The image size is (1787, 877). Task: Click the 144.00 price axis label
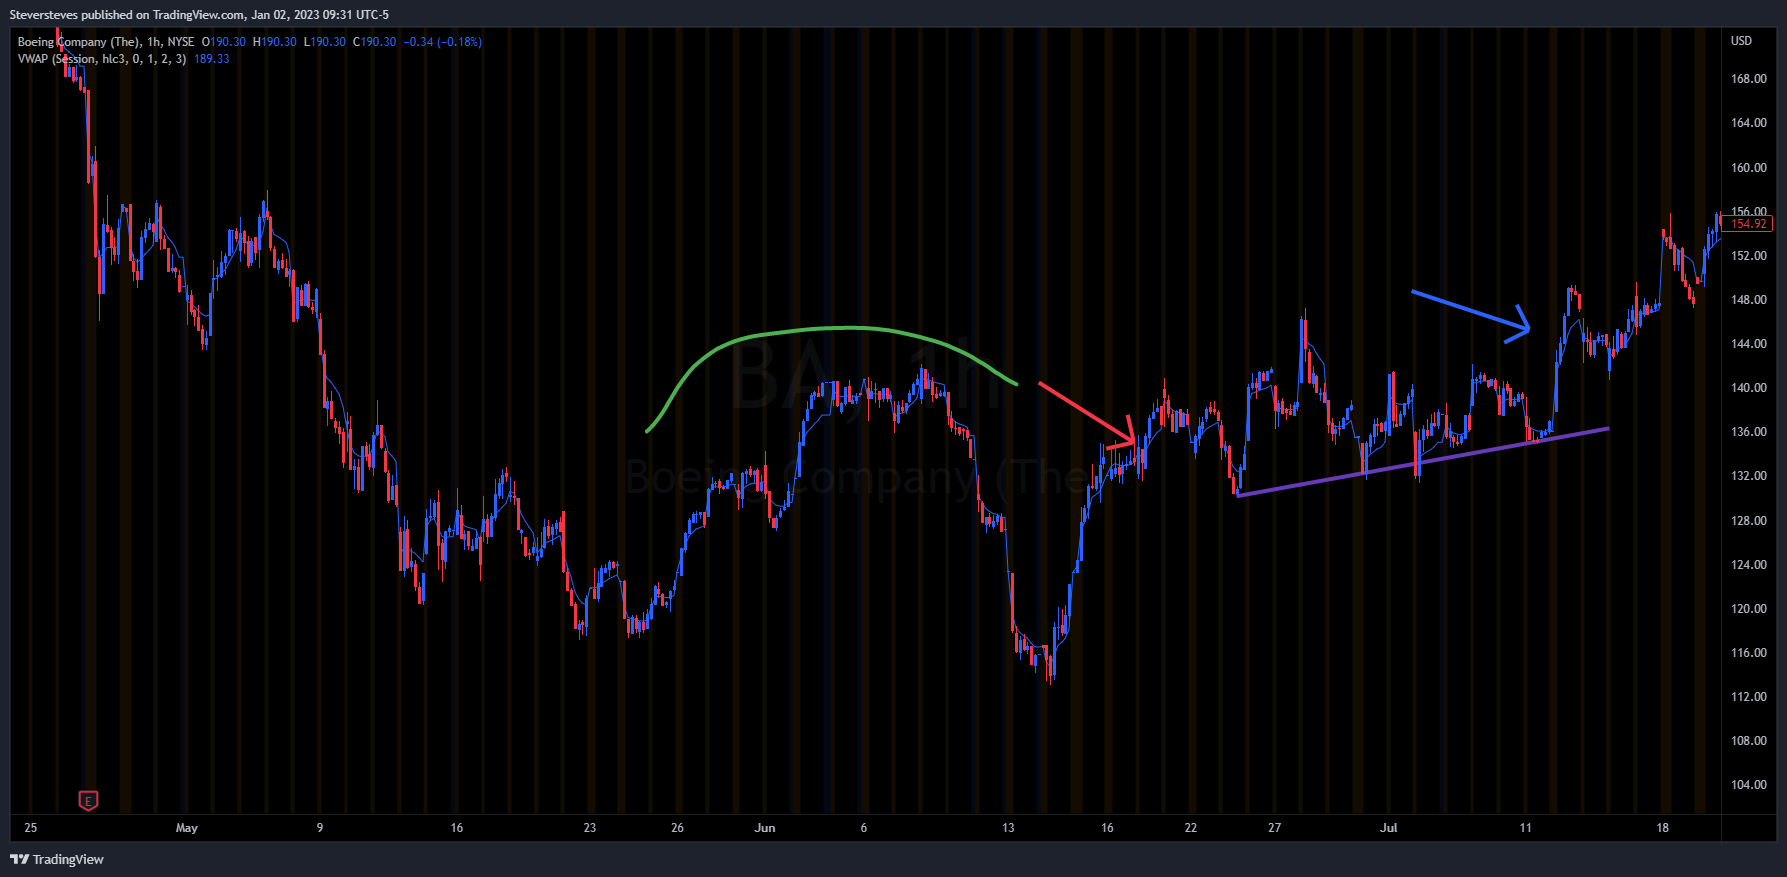(x=1748, y=344)
